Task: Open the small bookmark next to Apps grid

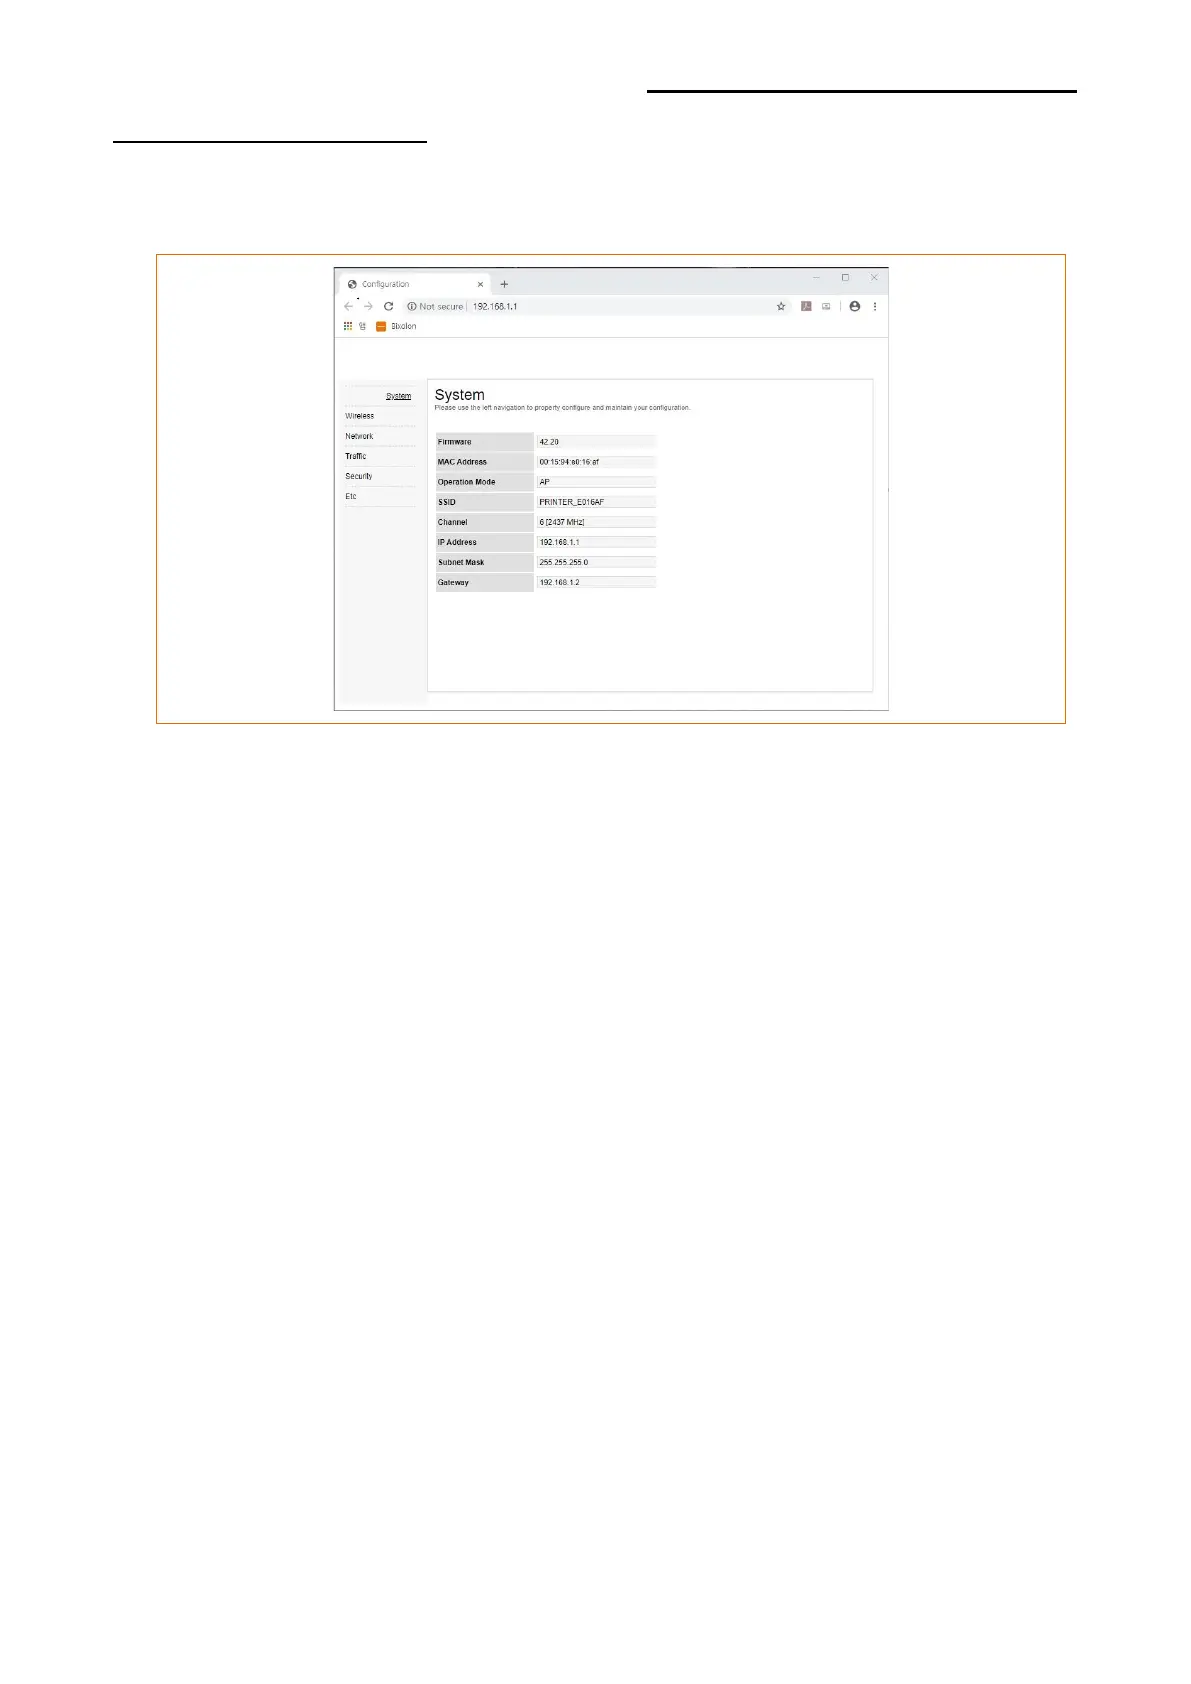Action: [x=362, y=326]
